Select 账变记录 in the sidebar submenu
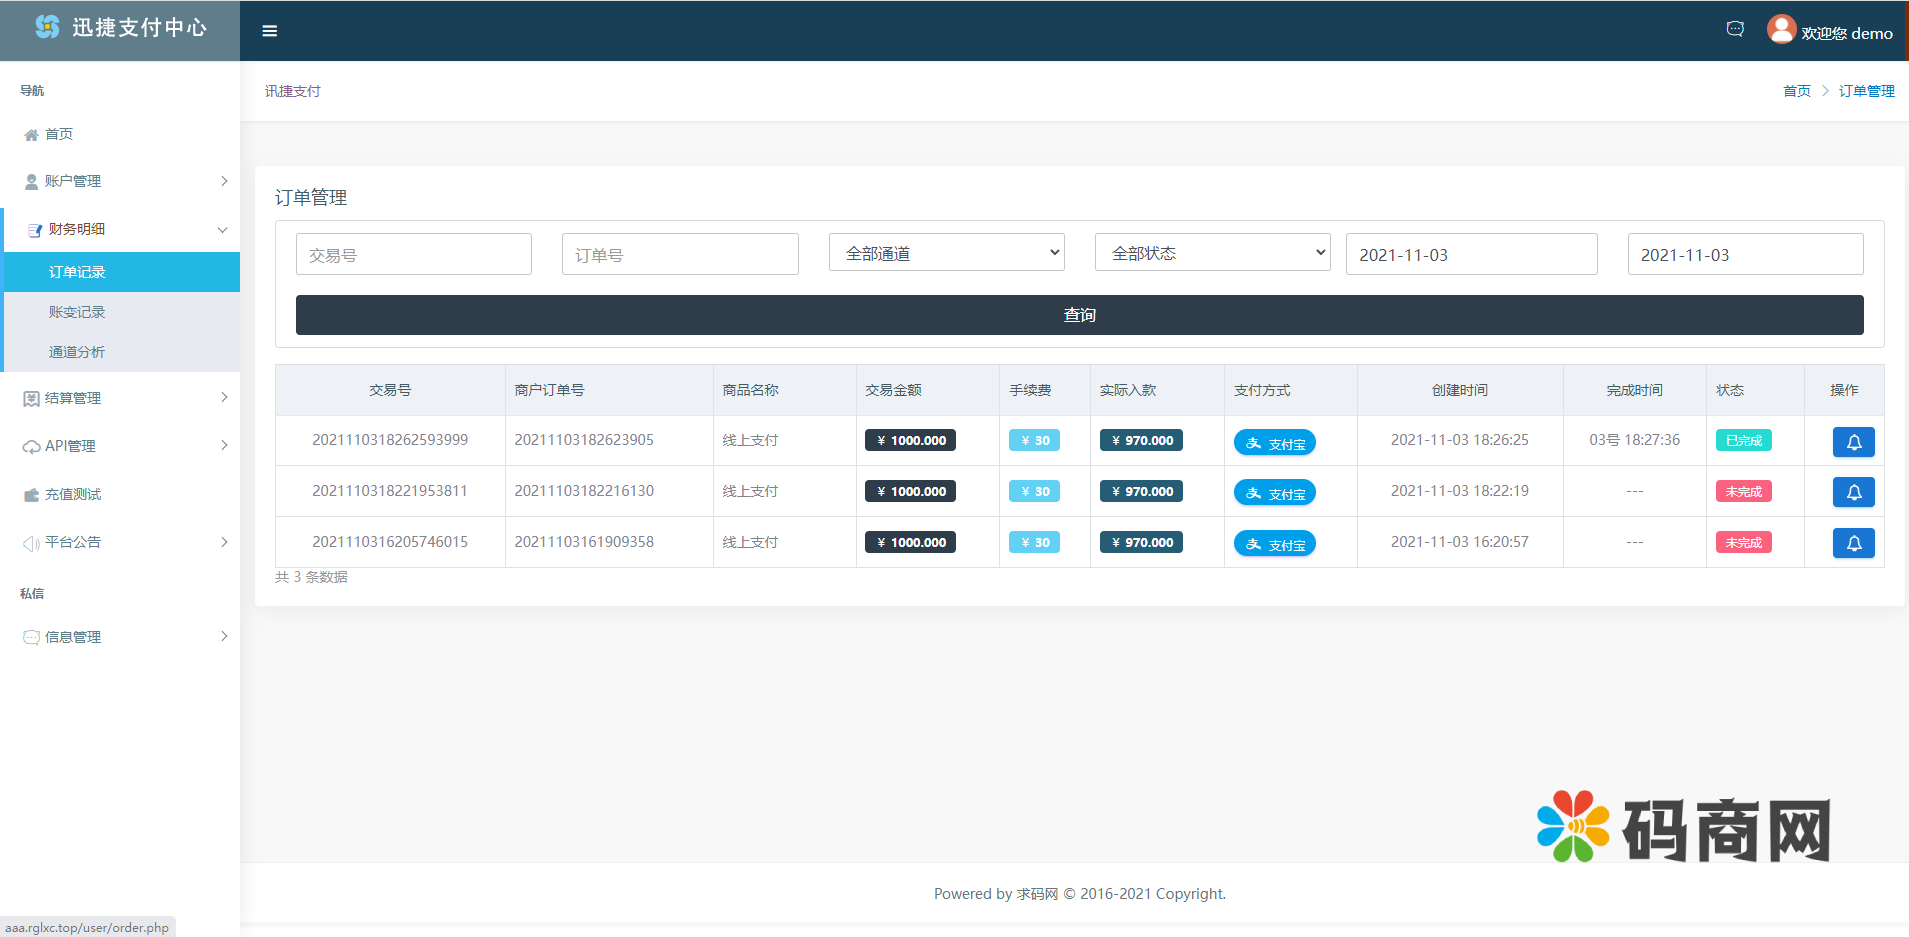The height and width of the screenshot is (937, 1909). click(77, 312)
